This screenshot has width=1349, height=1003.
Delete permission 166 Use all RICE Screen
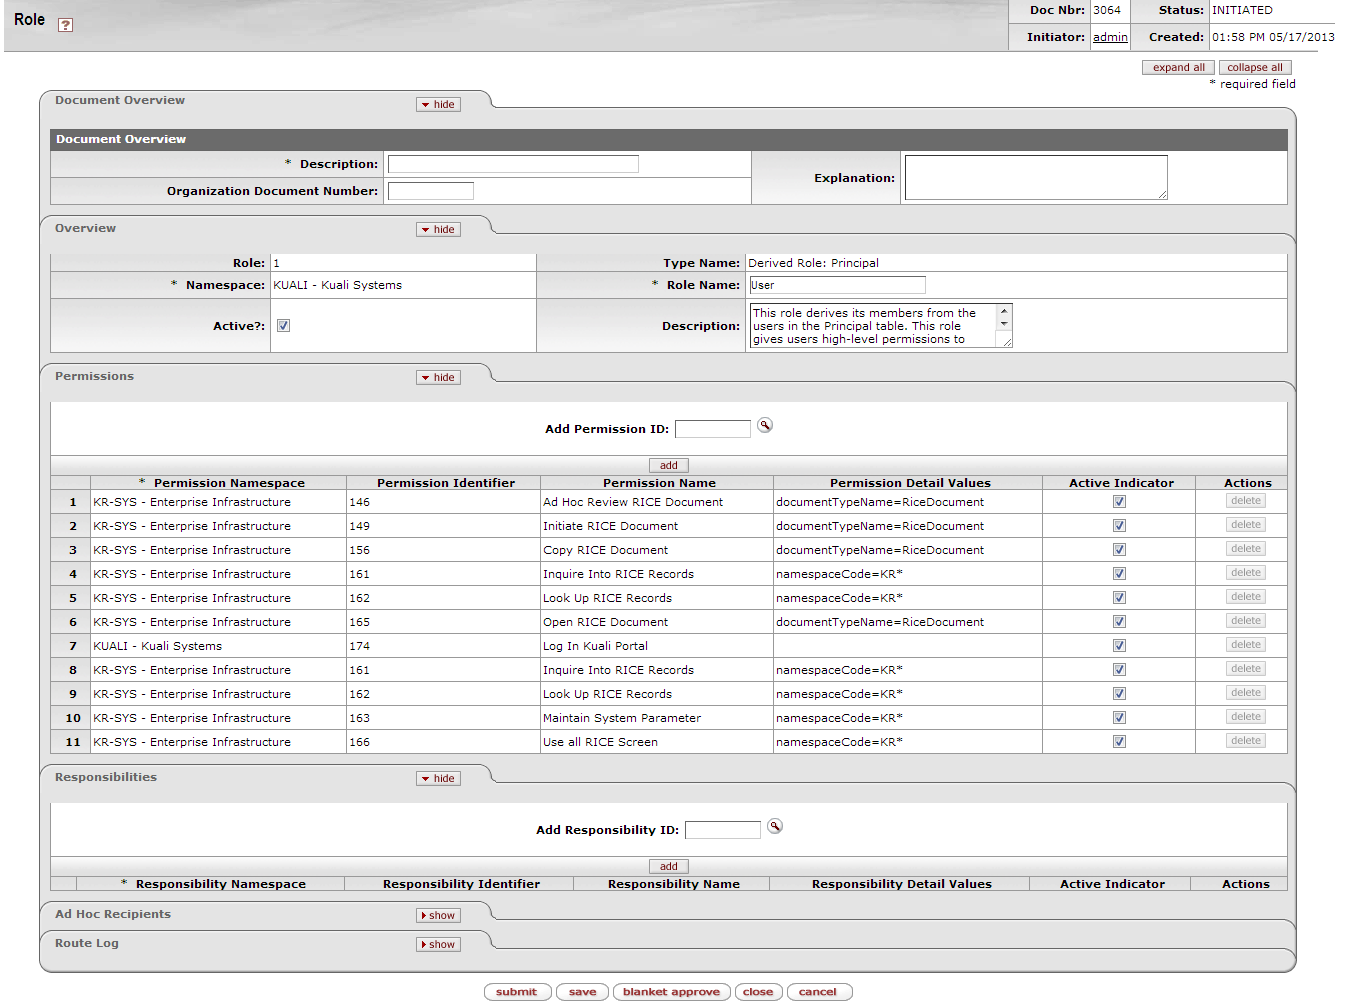click(x=1246, y=741)
